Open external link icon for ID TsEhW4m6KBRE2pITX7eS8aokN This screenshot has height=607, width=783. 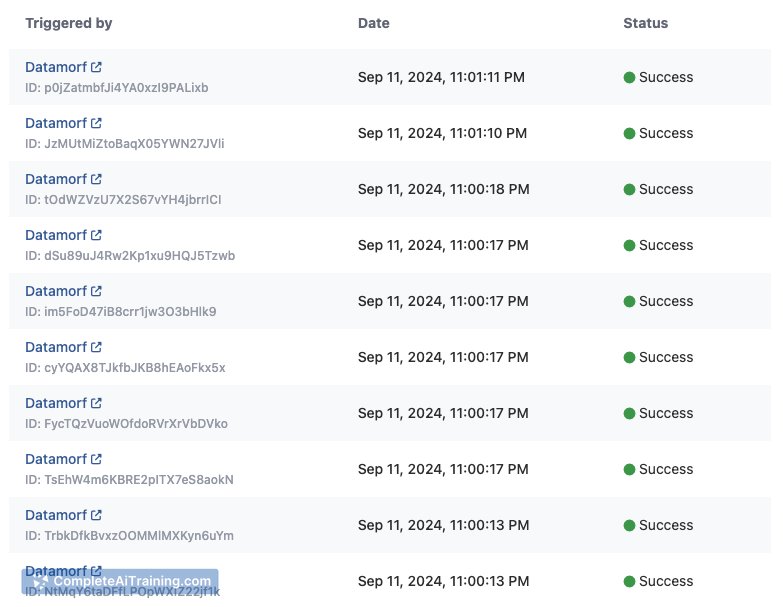coord(96,458)
